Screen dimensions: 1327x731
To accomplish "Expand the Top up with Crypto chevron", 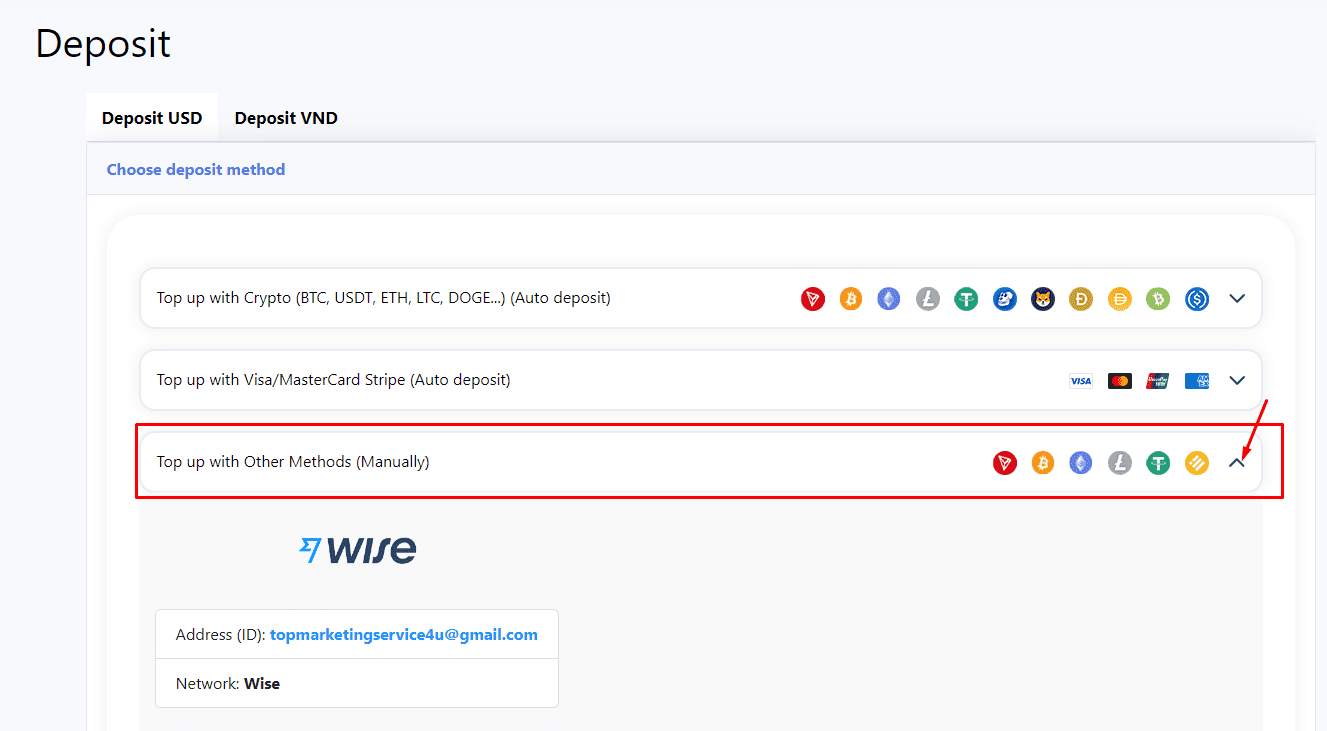I will click(x=1237, y=298).
